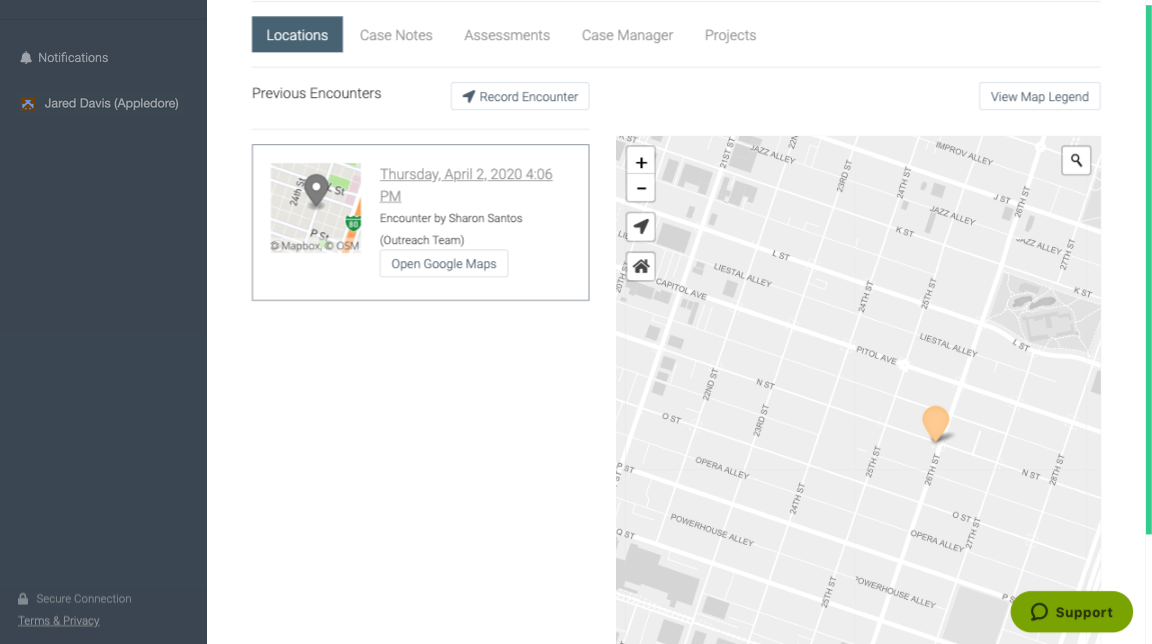
Task: Open the green Support chat button
Action: [x=1071, y=612]
